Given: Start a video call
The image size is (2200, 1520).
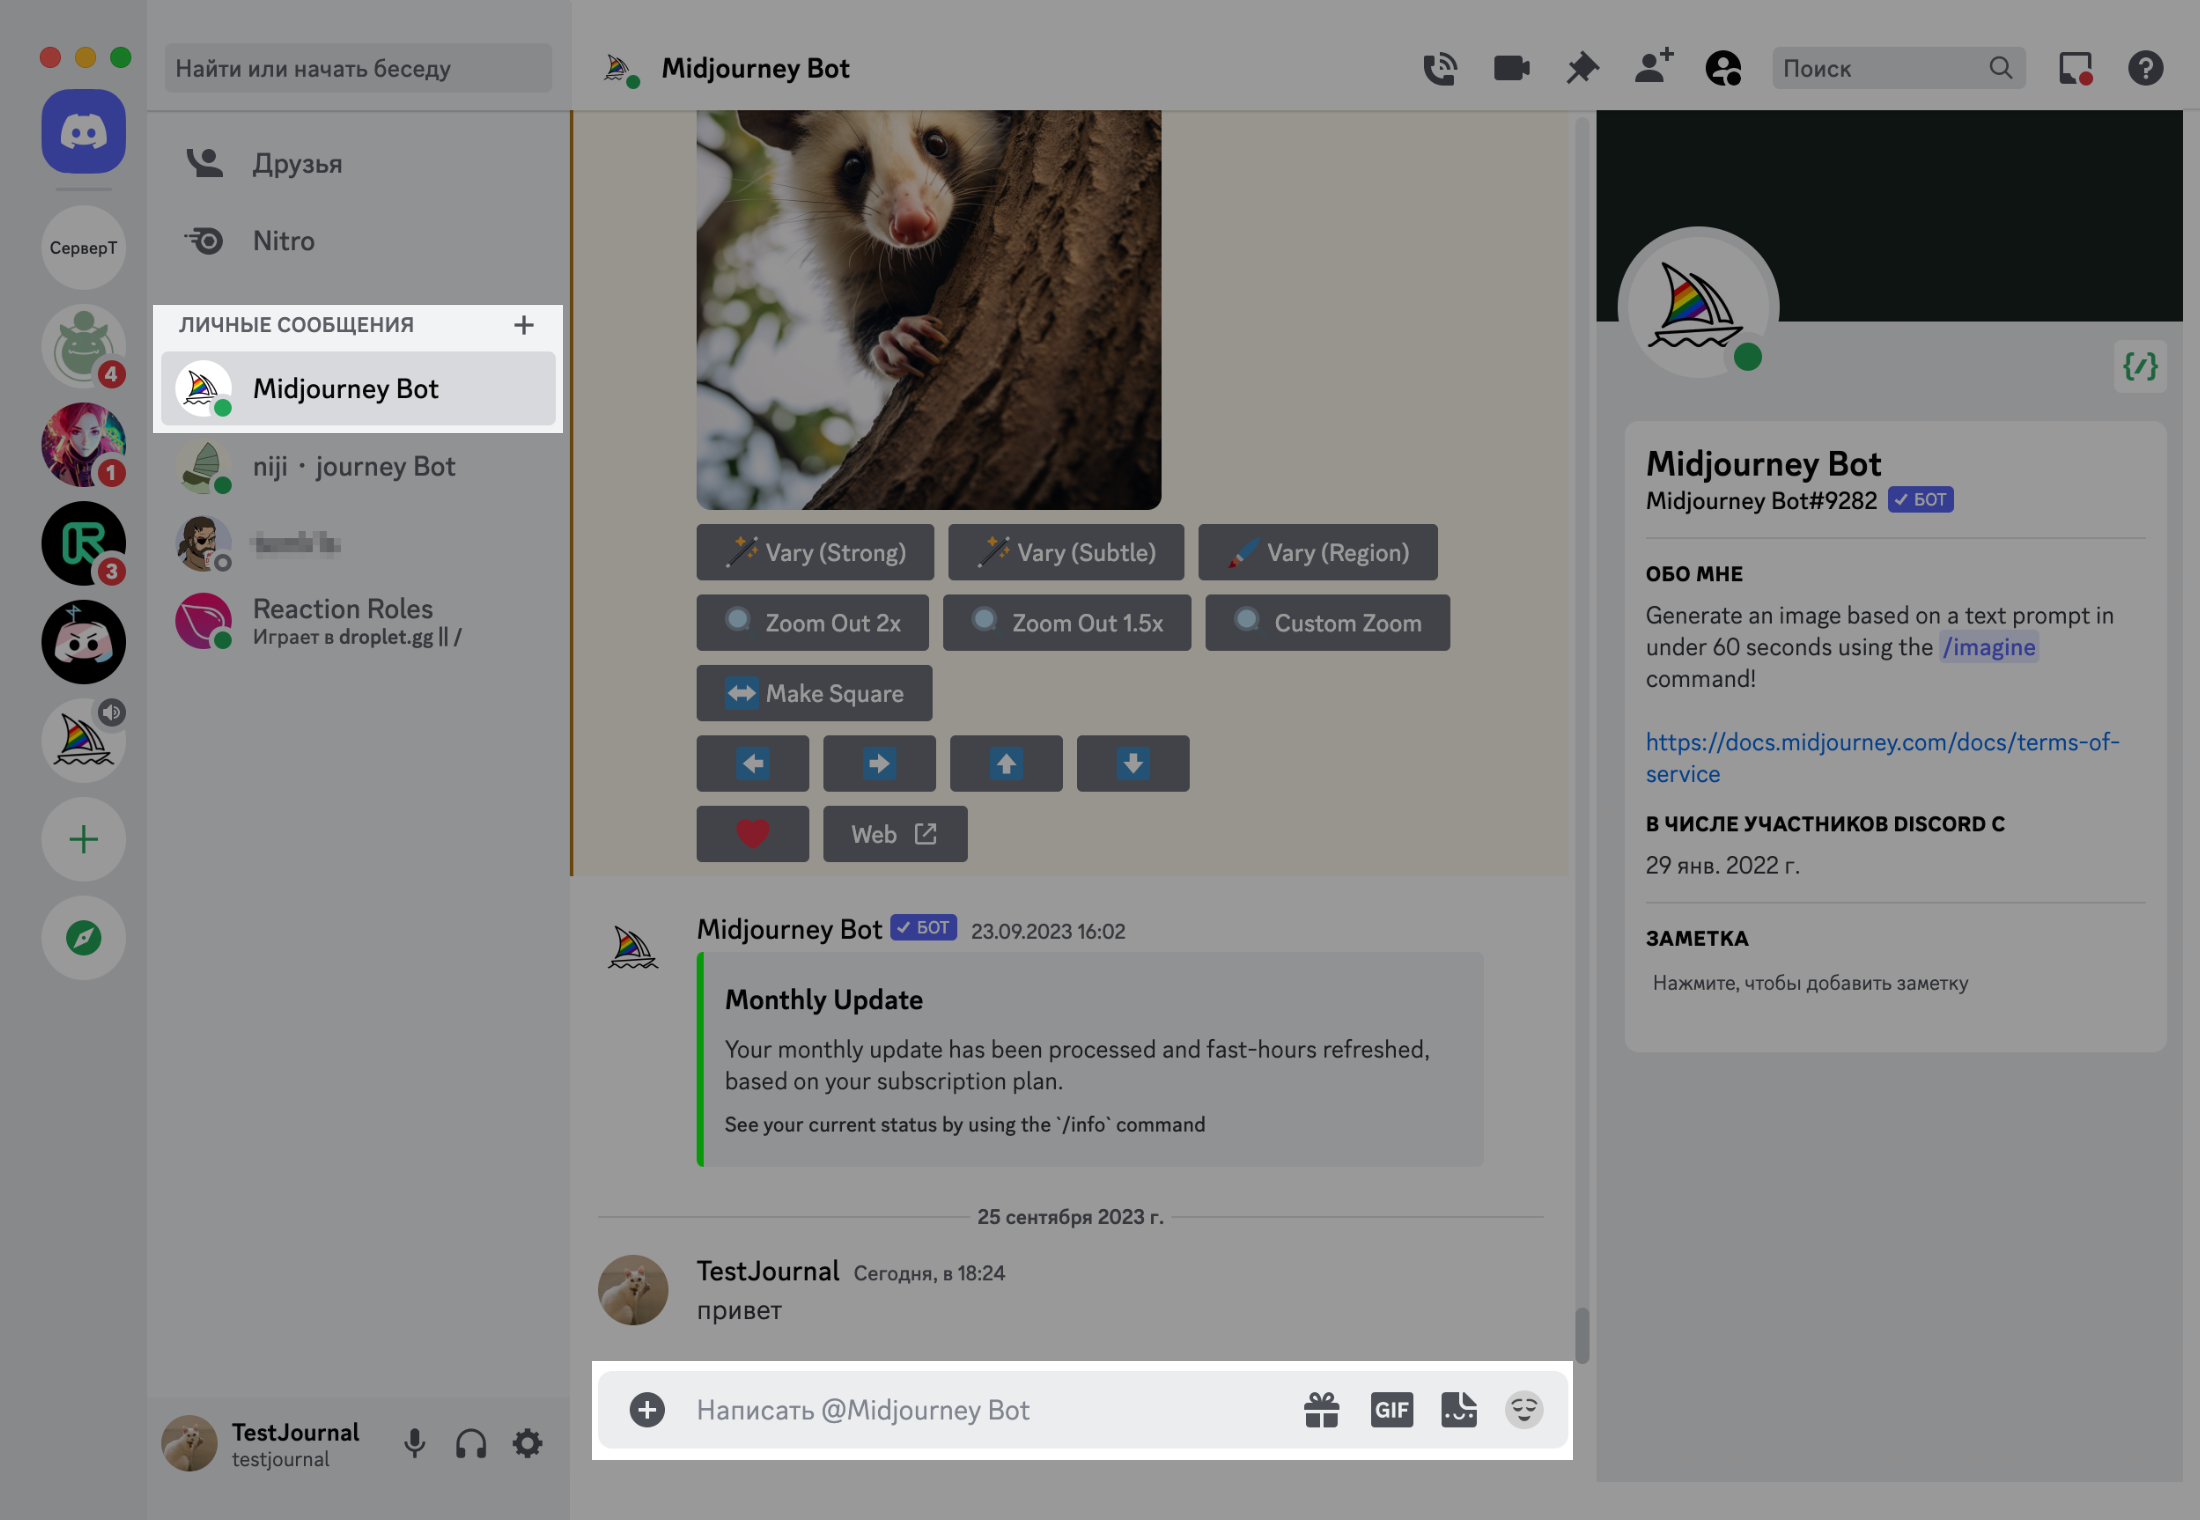Looking at the screenshot, I should (x=1511, y=68).
